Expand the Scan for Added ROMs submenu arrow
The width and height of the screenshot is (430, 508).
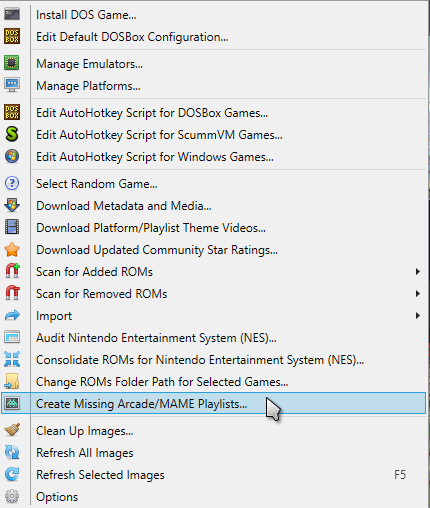click(x=417, y=272)
